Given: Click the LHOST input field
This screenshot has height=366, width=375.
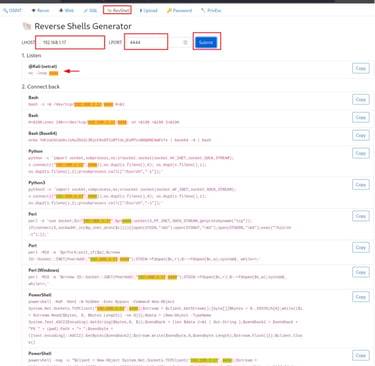Looking at the screenshot, I should pyautogui.click(x=70, y=42).
